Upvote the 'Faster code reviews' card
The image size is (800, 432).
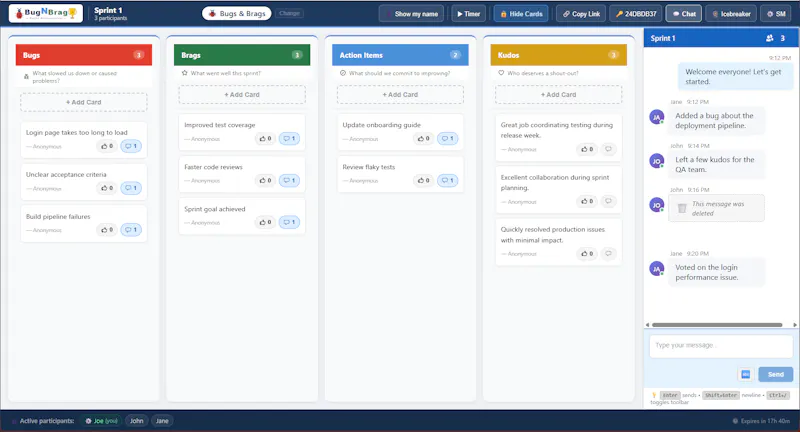265,181
